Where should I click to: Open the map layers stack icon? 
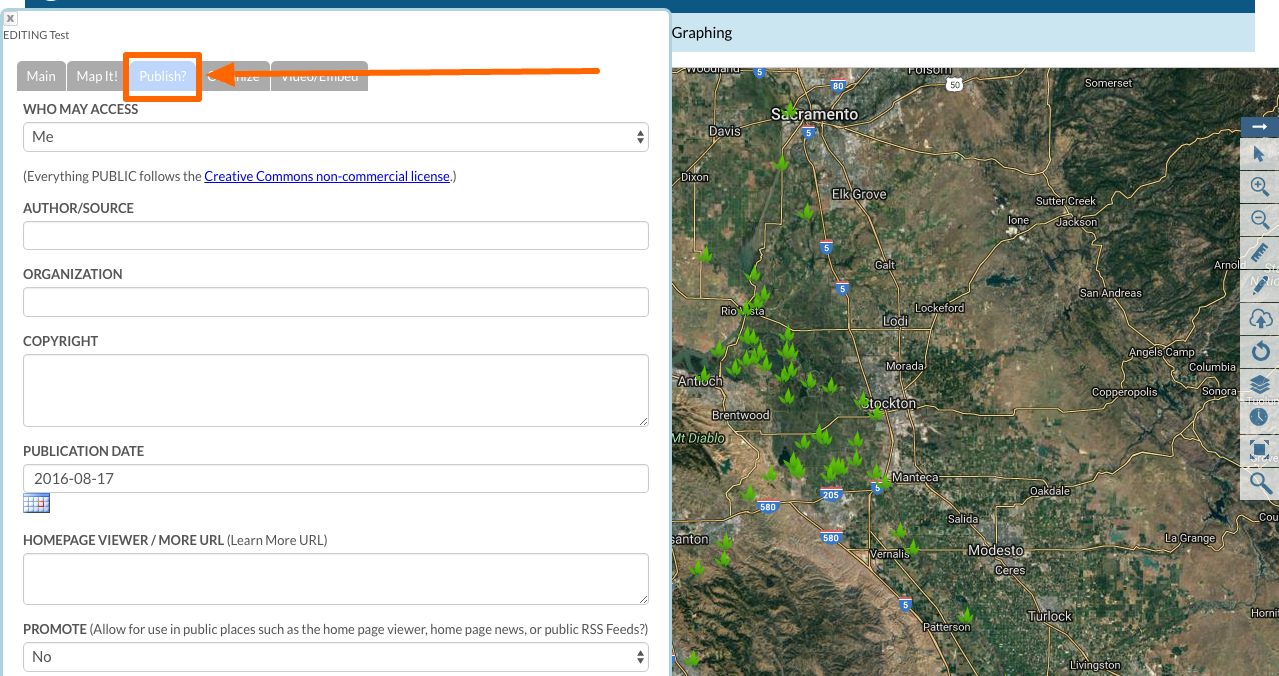click(x=1259, y=384)
